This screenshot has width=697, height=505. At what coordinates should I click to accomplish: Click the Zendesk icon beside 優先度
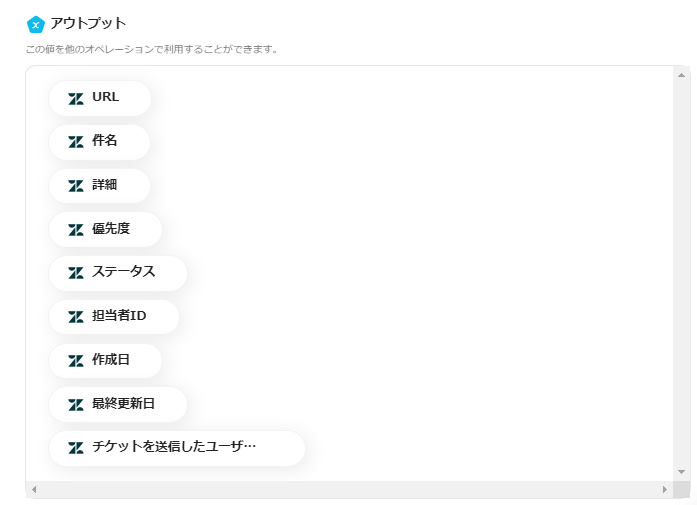pos(76,229)
